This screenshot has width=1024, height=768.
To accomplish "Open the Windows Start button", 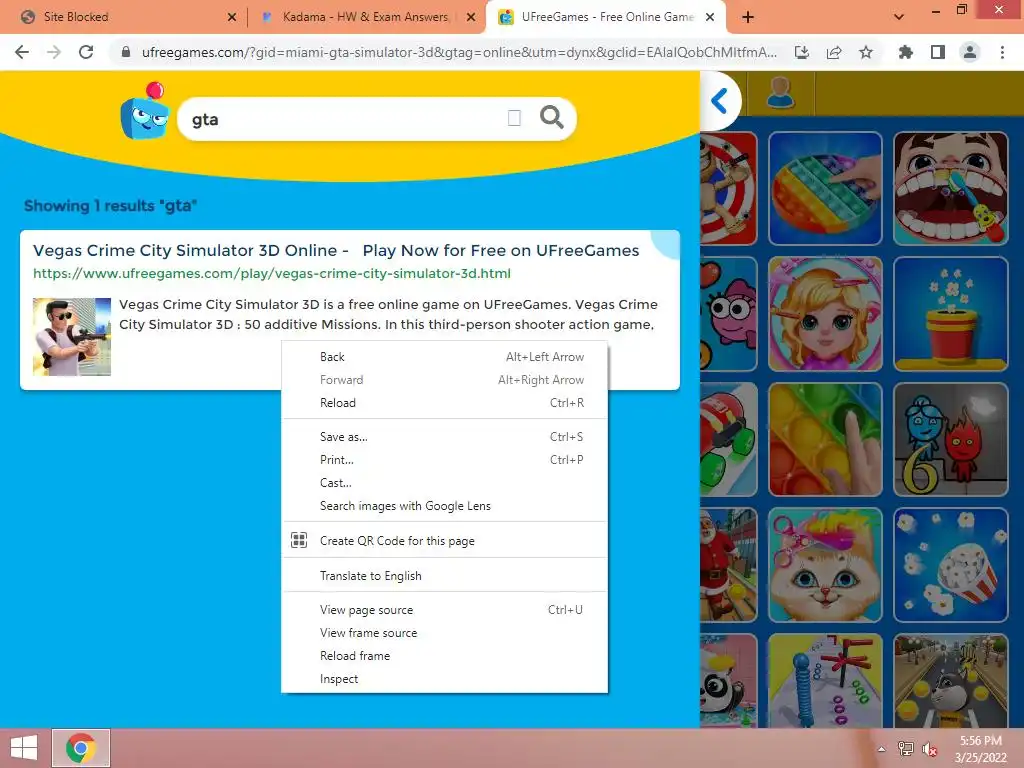I will [24, 748].
